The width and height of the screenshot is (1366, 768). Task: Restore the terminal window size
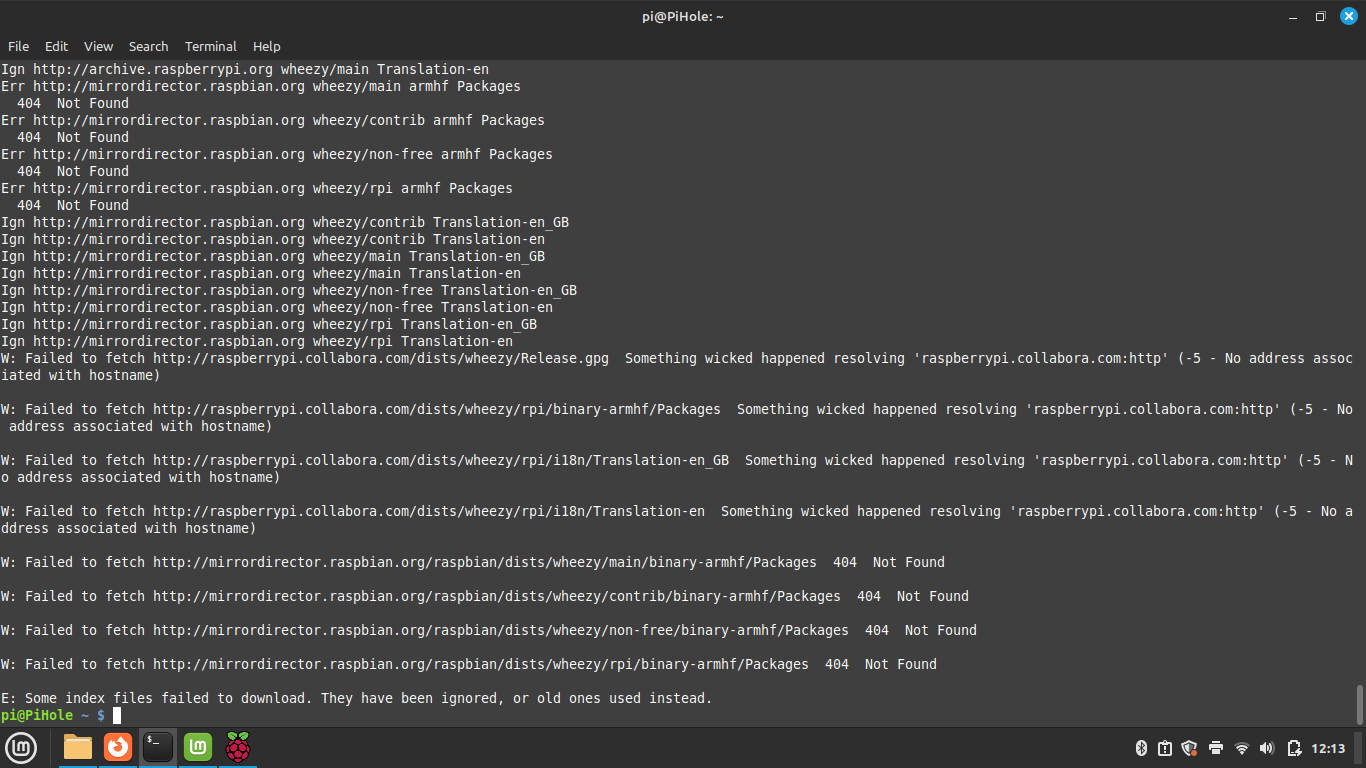(1320, 16)
